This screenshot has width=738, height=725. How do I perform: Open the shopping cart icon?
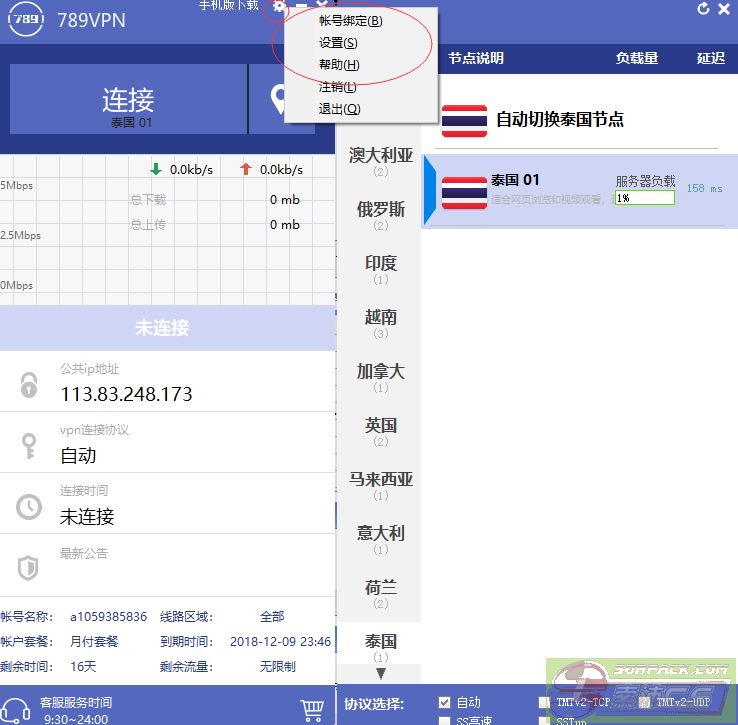[312, 709]
